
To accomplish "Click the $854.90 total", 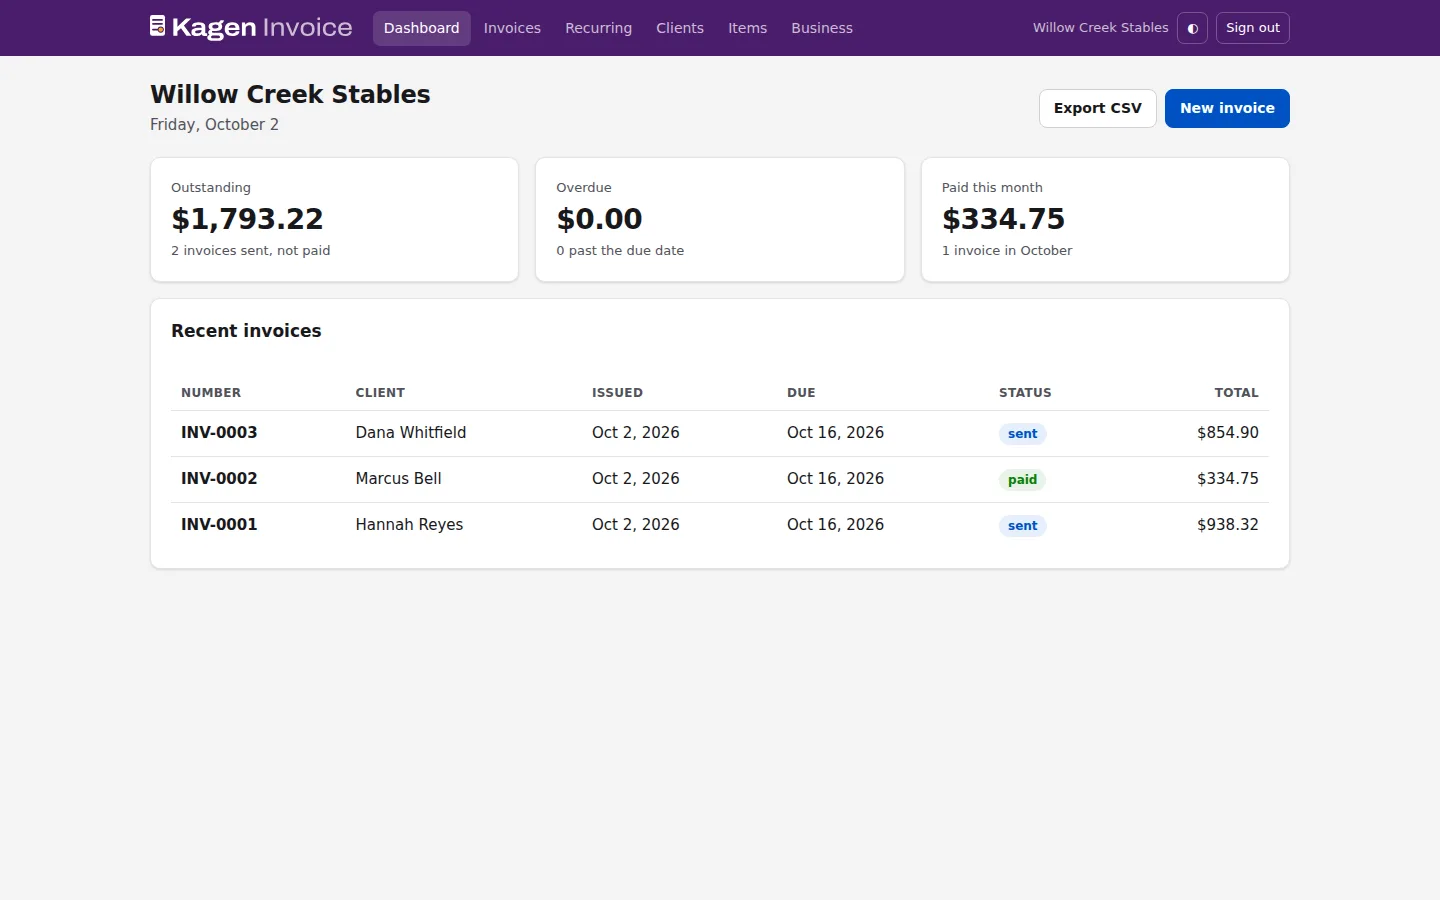I will 1227,433.
